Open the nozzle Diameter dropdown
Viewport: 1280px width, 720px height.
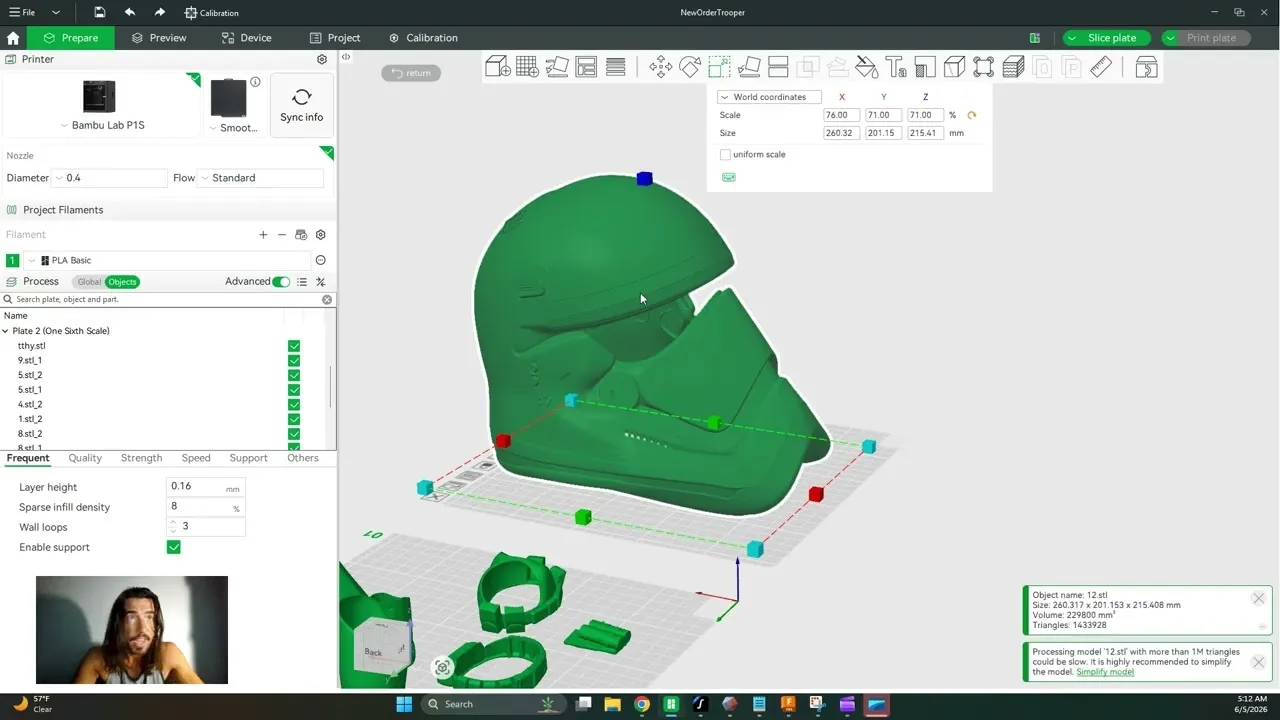coord(110,178)
